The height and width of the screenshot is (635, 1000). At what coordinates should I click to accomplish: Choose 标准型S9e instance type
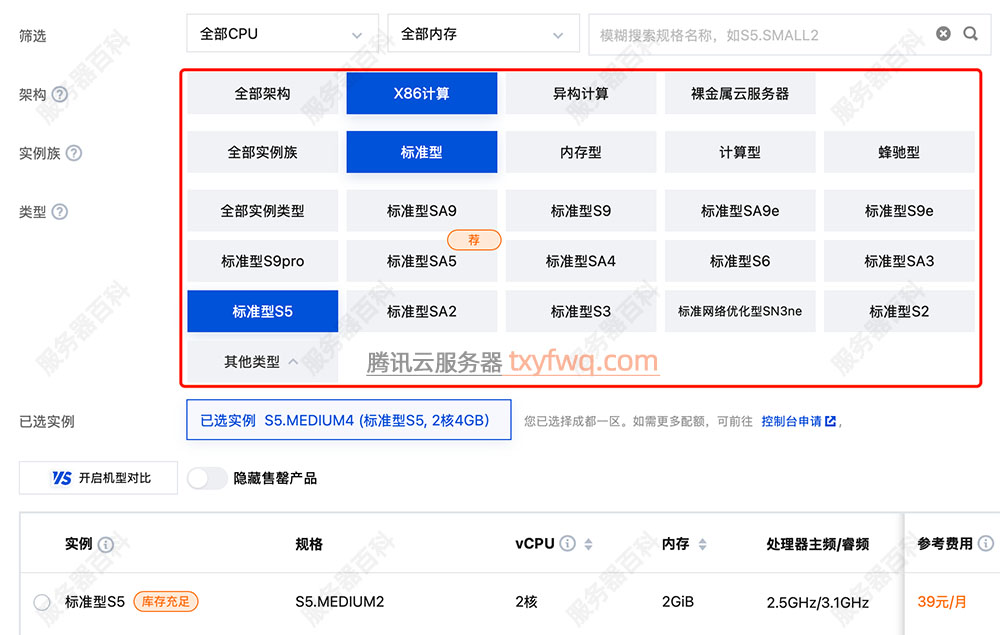[899, 211]
